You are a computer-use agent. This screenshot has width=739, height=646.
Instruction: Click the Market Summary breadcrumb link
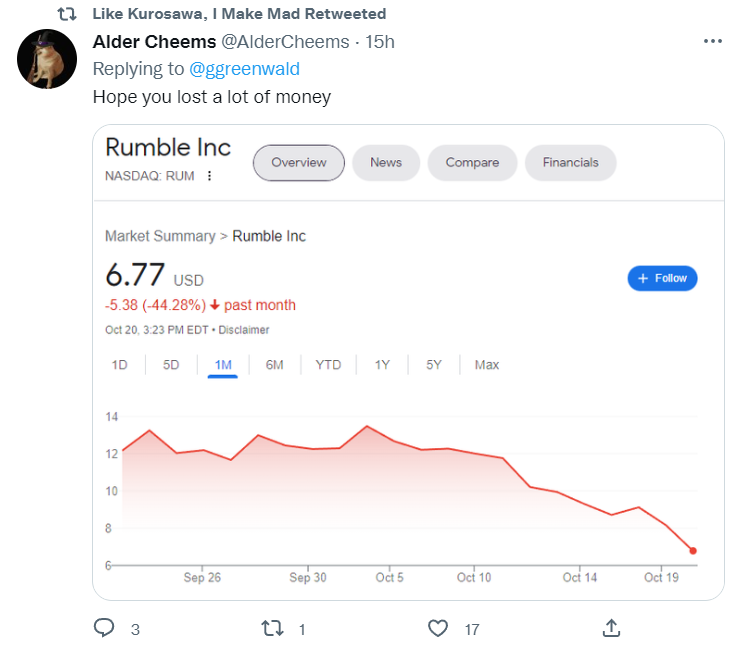160,236
